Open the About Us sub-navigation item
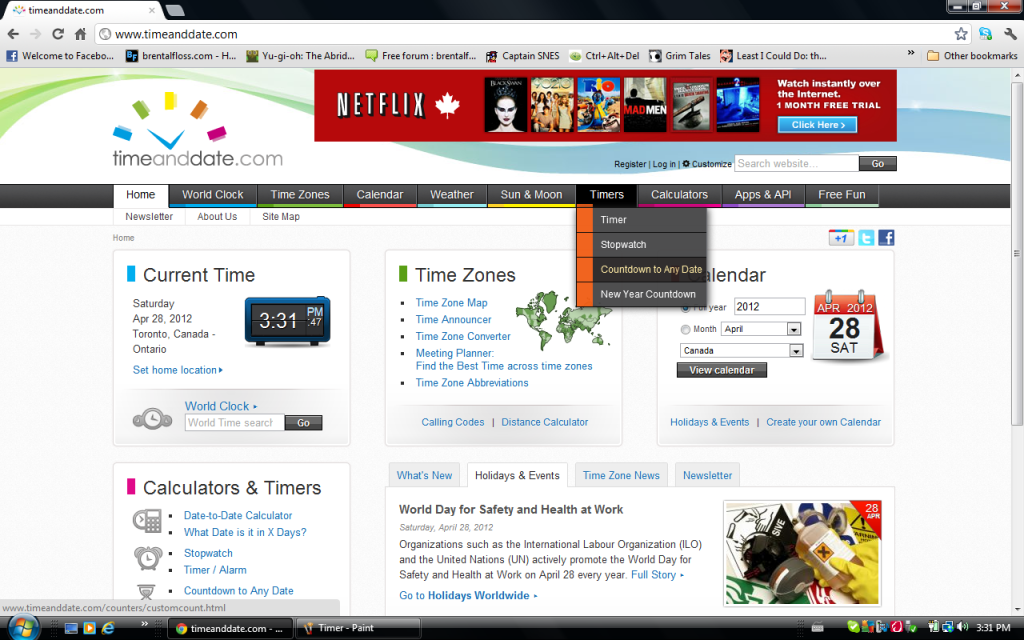The image size is (1024, 640). tap(217, 217)
